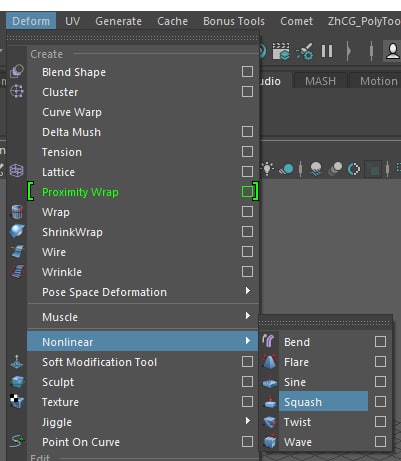
Task: Open Wrap options box
Action: pyautogui.click(x=247, y=212)
